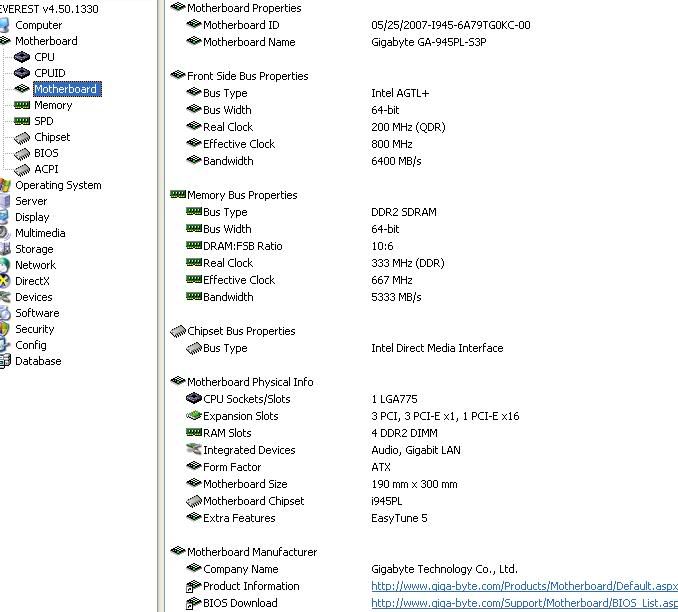Click the BIOS chip icon
Viewport: 678px width, 612px height.
pyautogui.click(x=22, y=154)
